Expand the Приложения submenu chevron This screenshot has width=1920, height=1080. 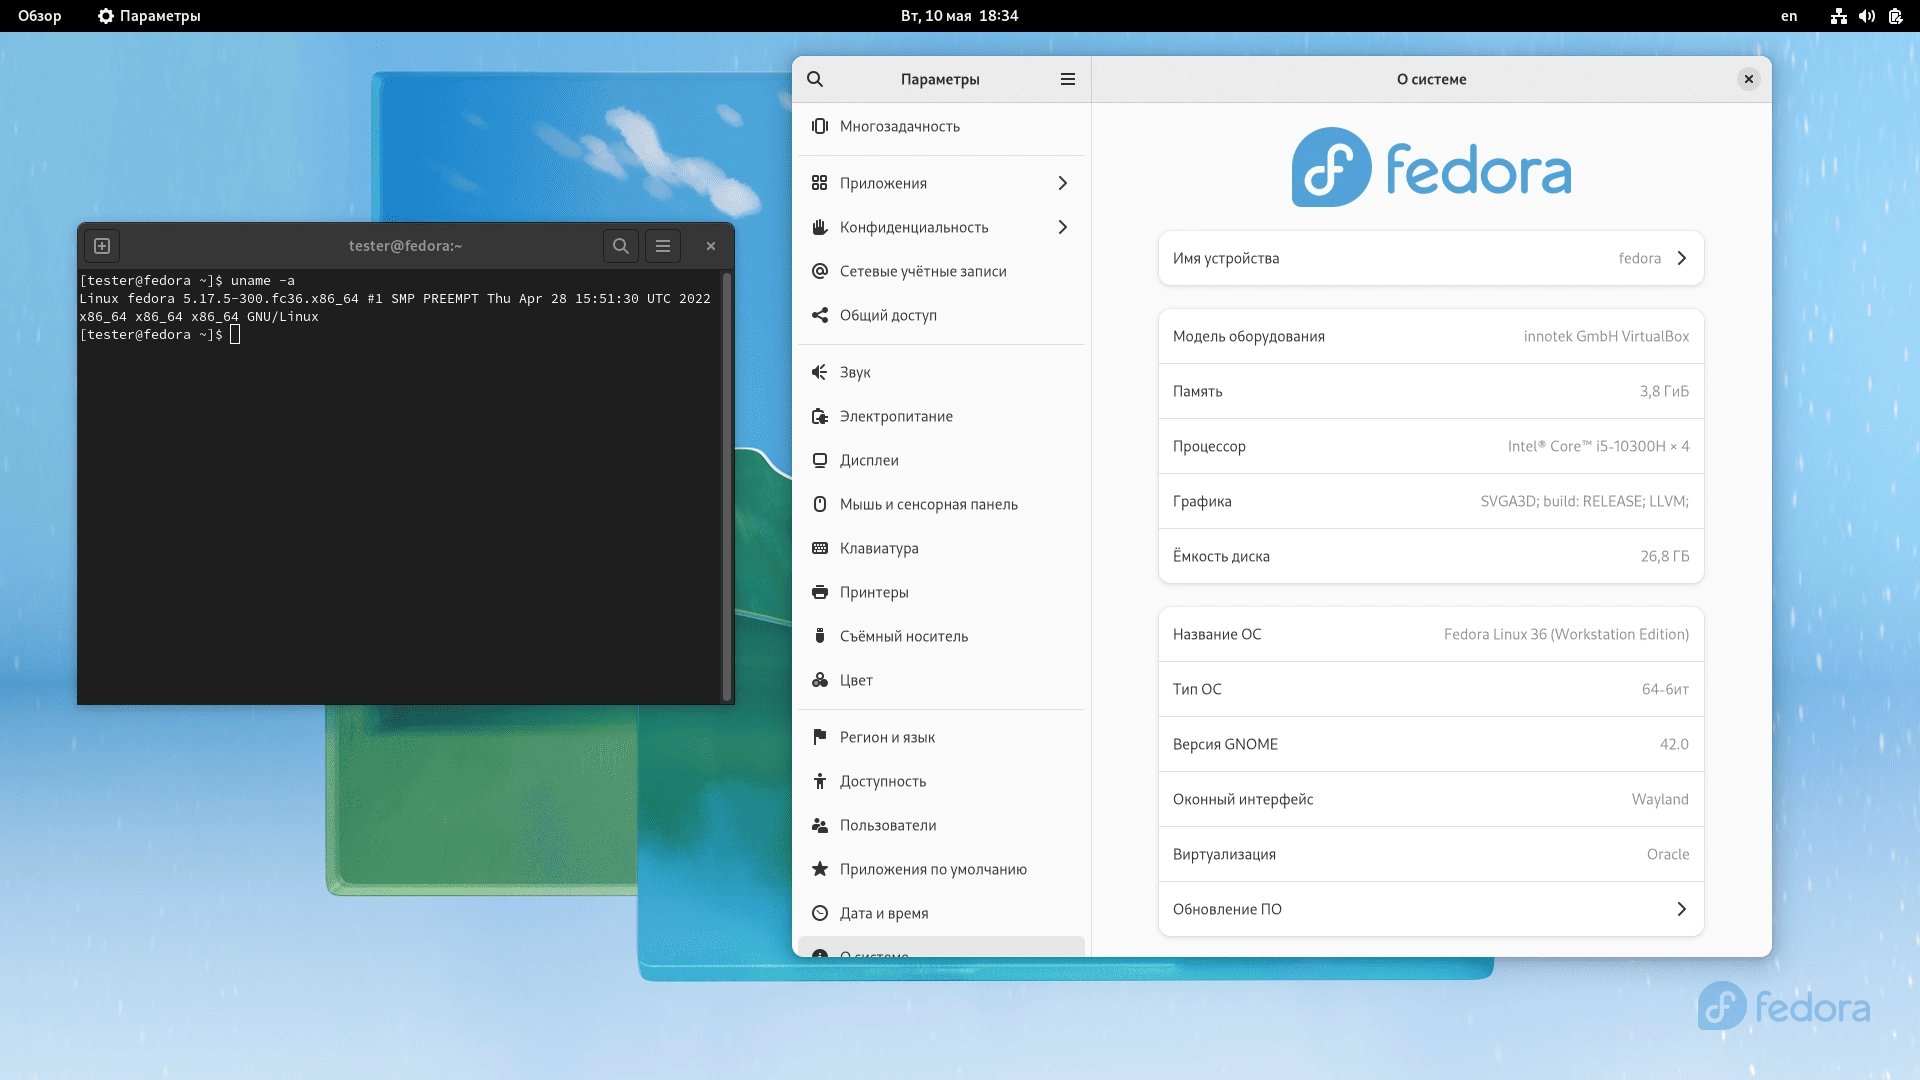point(1063,183)
